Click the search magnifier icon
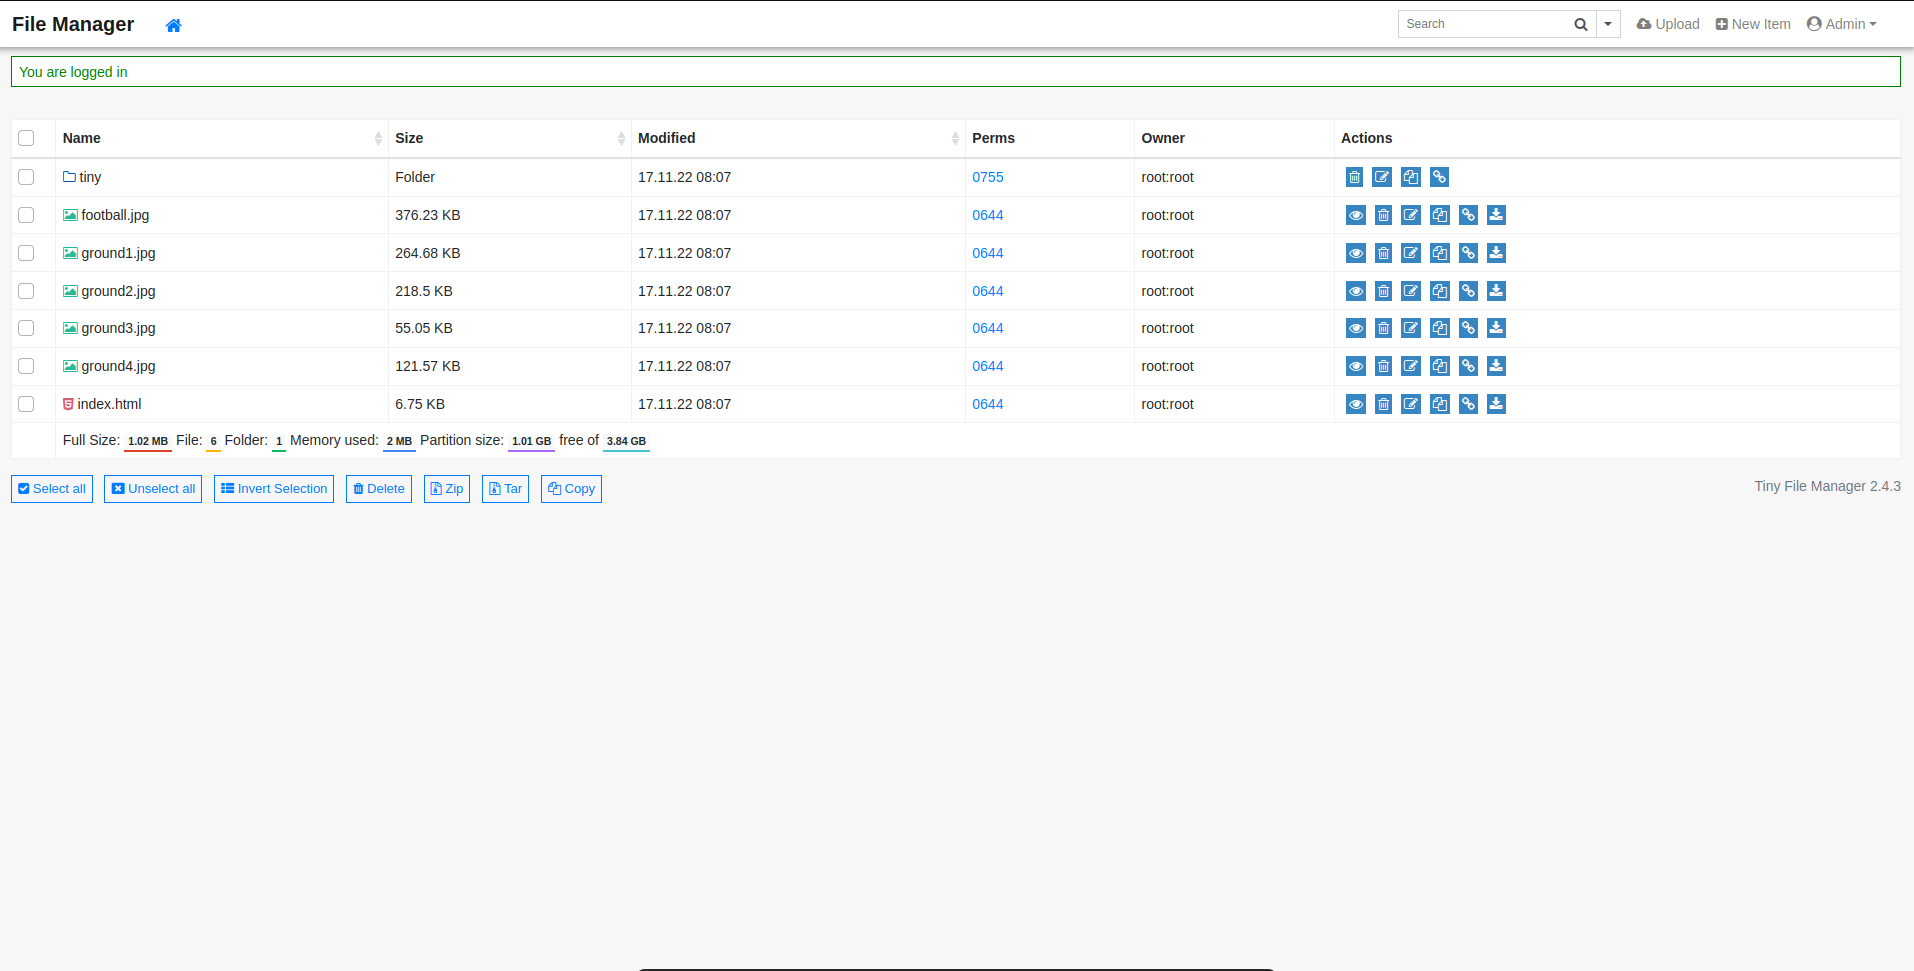Image resolution: width=1914 pixels, height=971 pixels. pos(1580,23)
